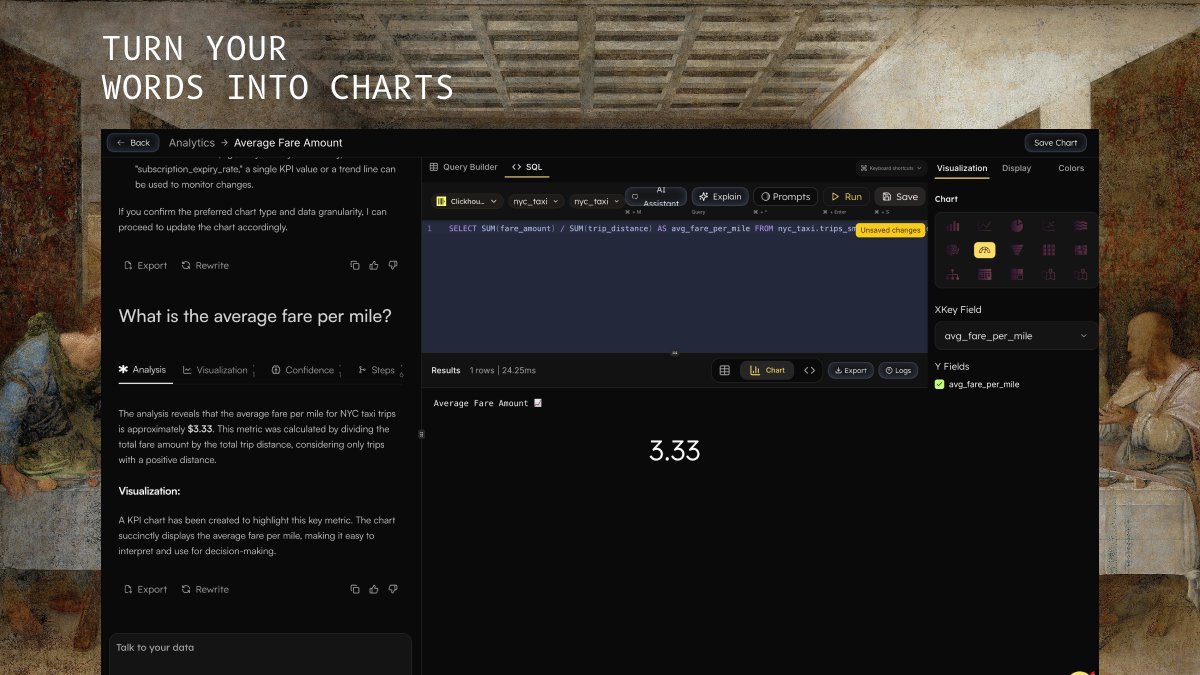Show results as code view icon

pos(809,370)
